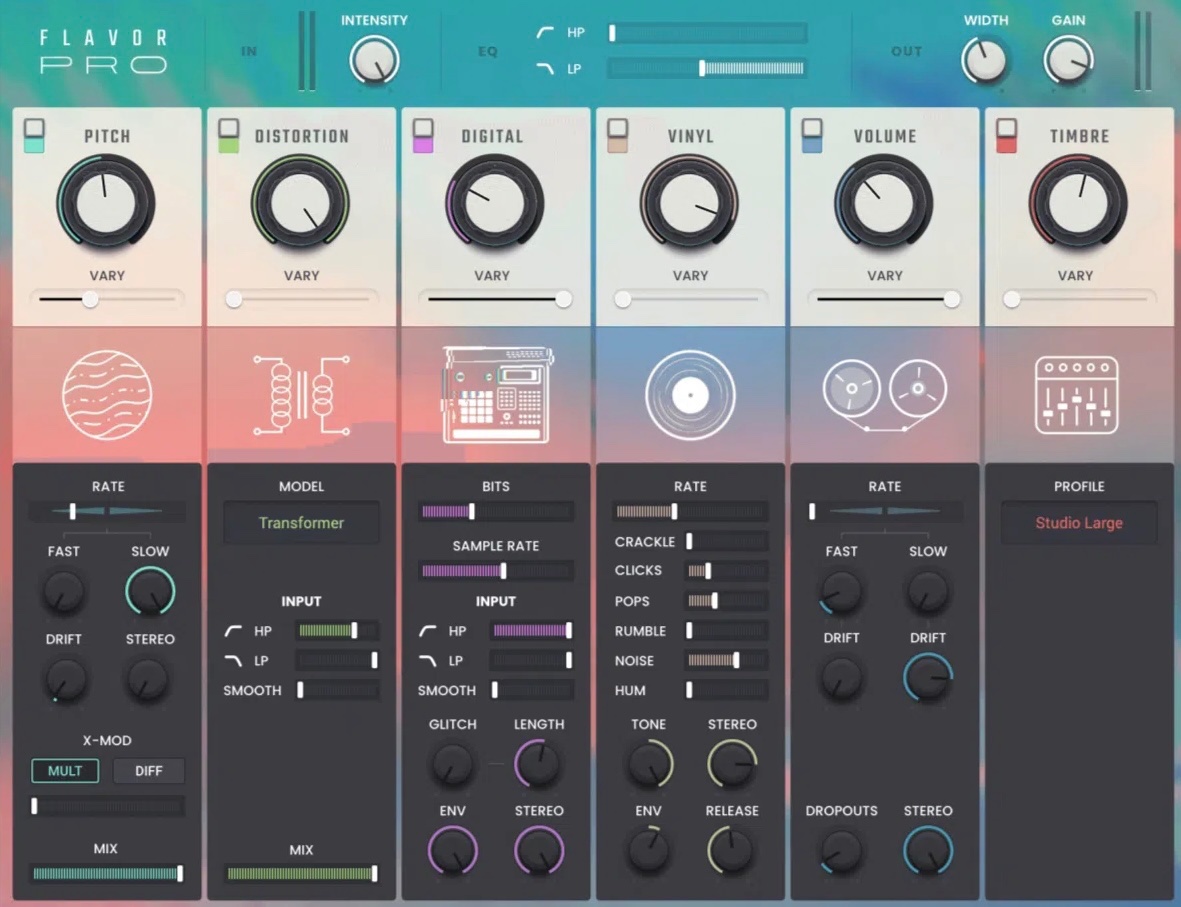Click the Glitch knob
This screenshot has height=907, width=1181.
pyautogui.click(x=452, y=763)
